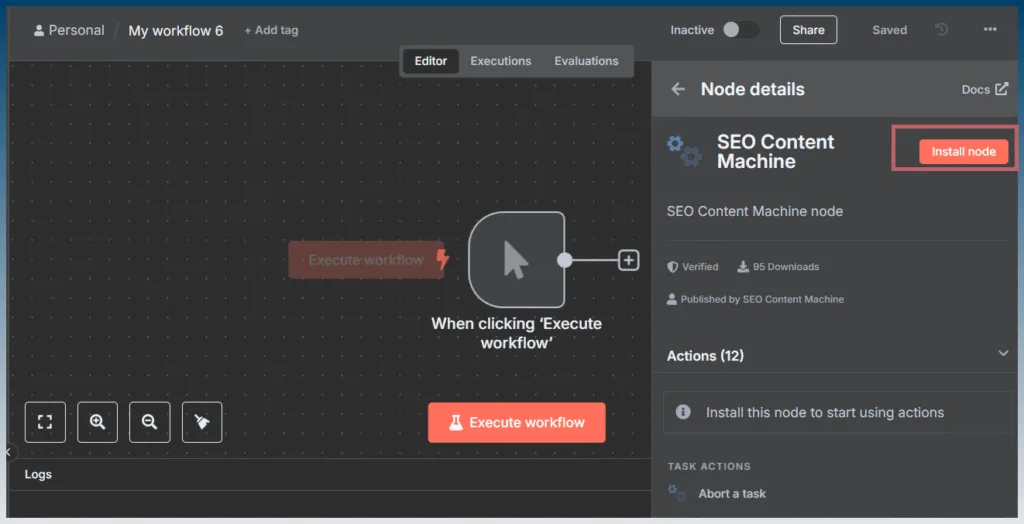The image size is (1024, 524).
Task: Click Add tag next to workflow name
Action: pyautogui.click(x=271, y=30)
